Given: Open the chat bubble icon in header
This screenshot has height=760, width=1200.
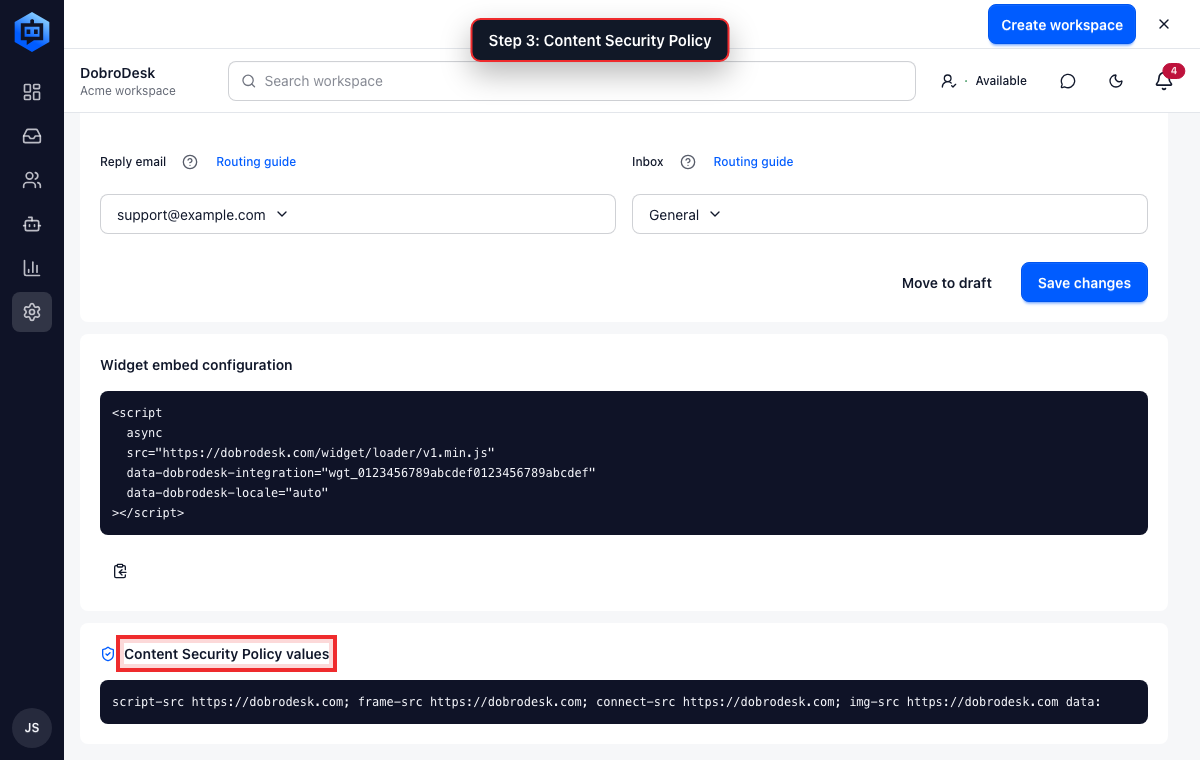Looking at the screenshot, I should (1068, 81).
